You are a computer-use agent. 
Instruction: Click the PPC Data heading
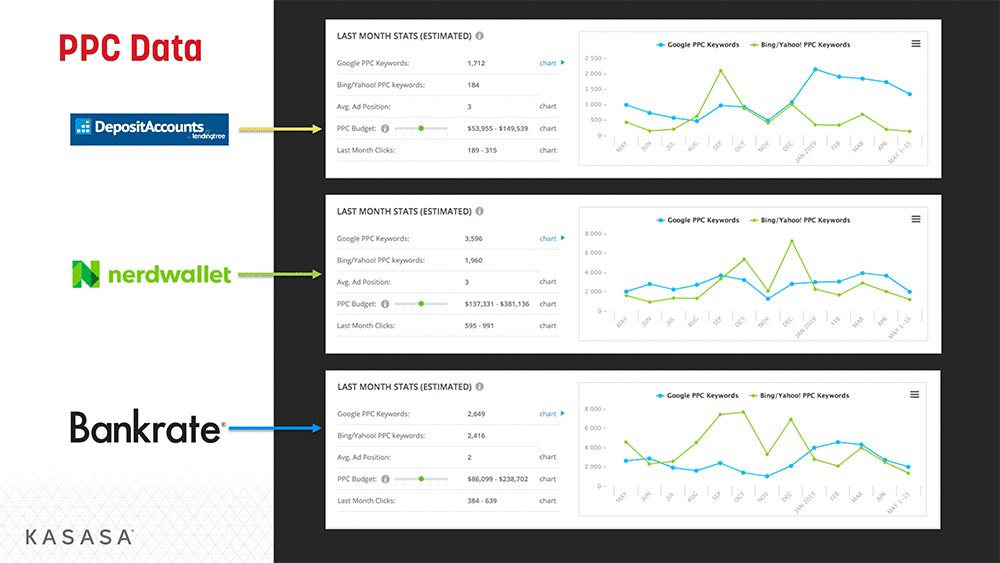point(130,48)
